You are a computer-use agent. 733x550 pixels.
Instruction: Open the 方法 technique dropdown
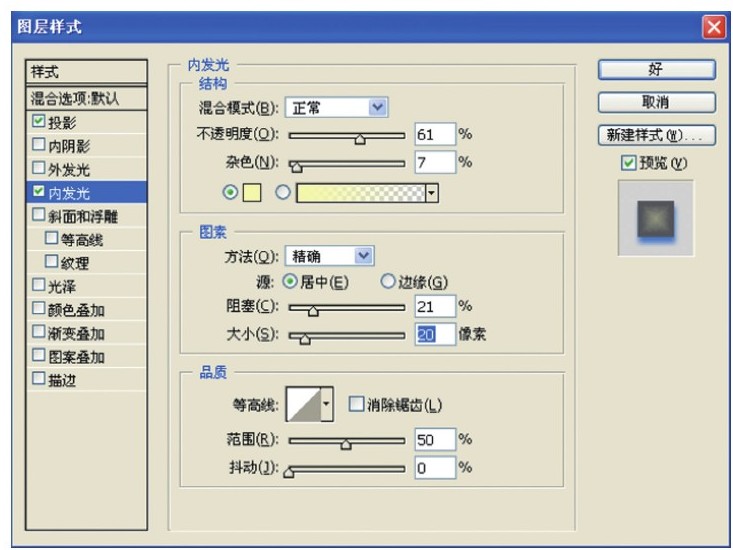(x=330, y=256)
